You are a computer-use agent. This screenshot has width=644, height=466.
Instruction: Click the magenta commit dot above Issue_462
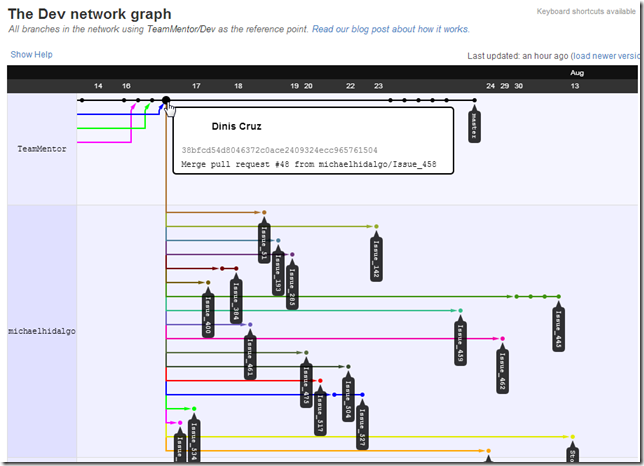tap(502, 339)
